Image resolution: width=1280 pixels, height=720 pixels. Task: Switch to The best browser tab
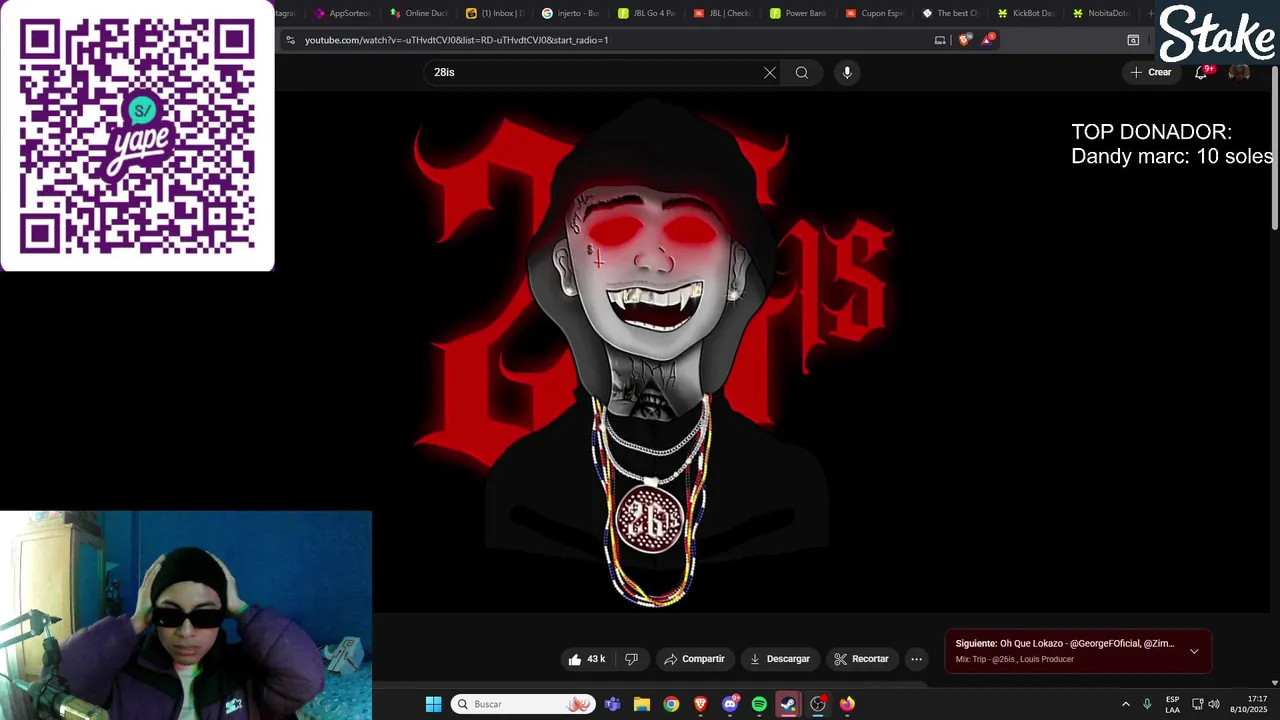950,13
